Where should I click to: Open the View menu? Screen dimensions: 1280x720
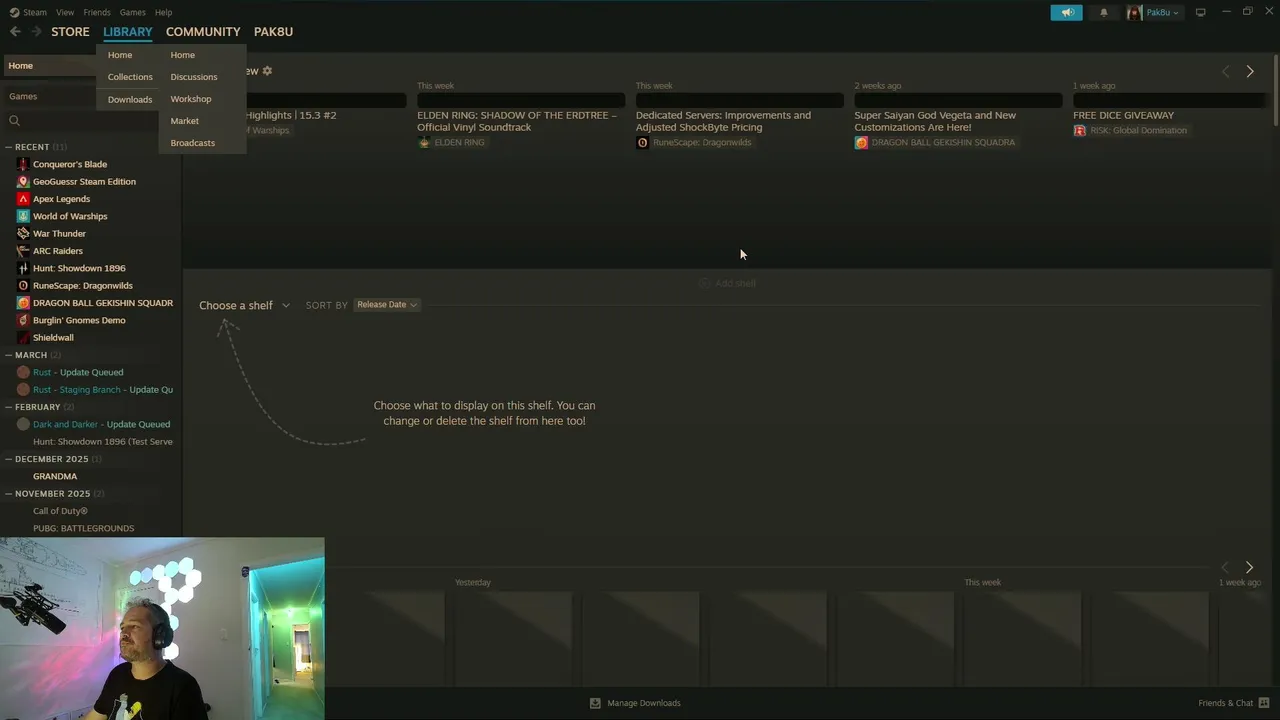65,12
